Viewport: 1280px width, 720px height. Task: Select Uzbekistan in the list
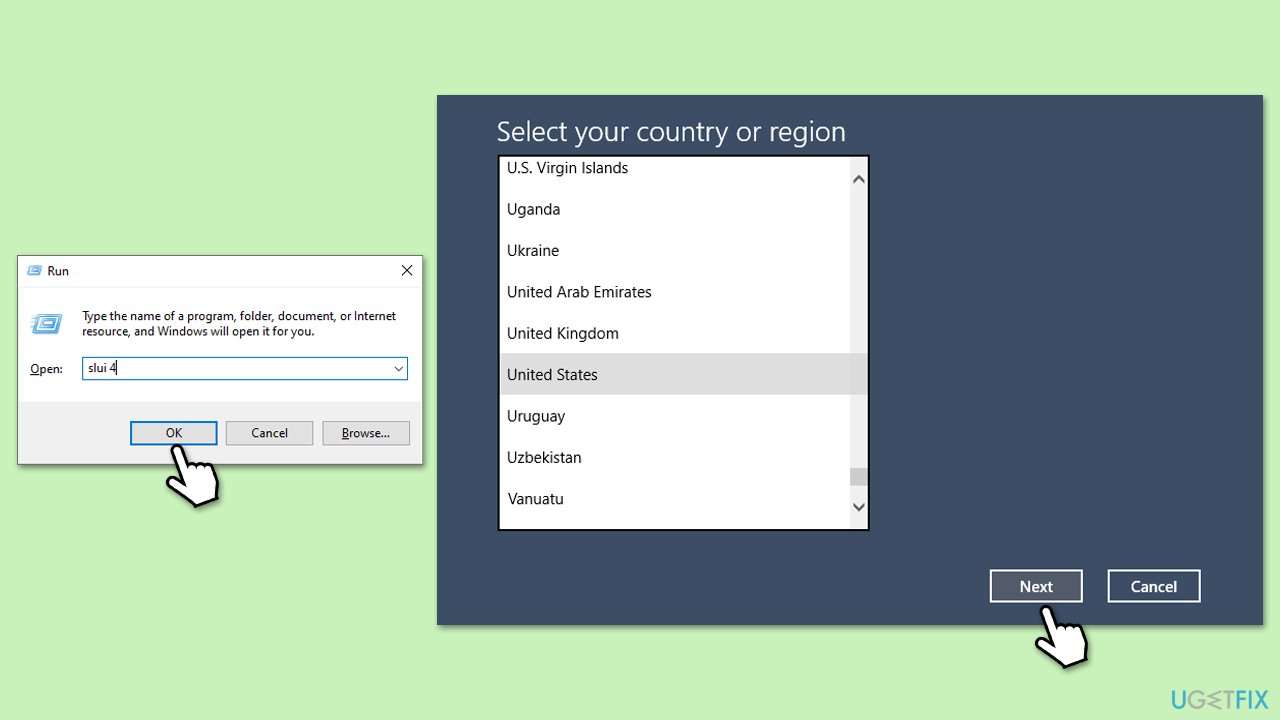(544, 458)
